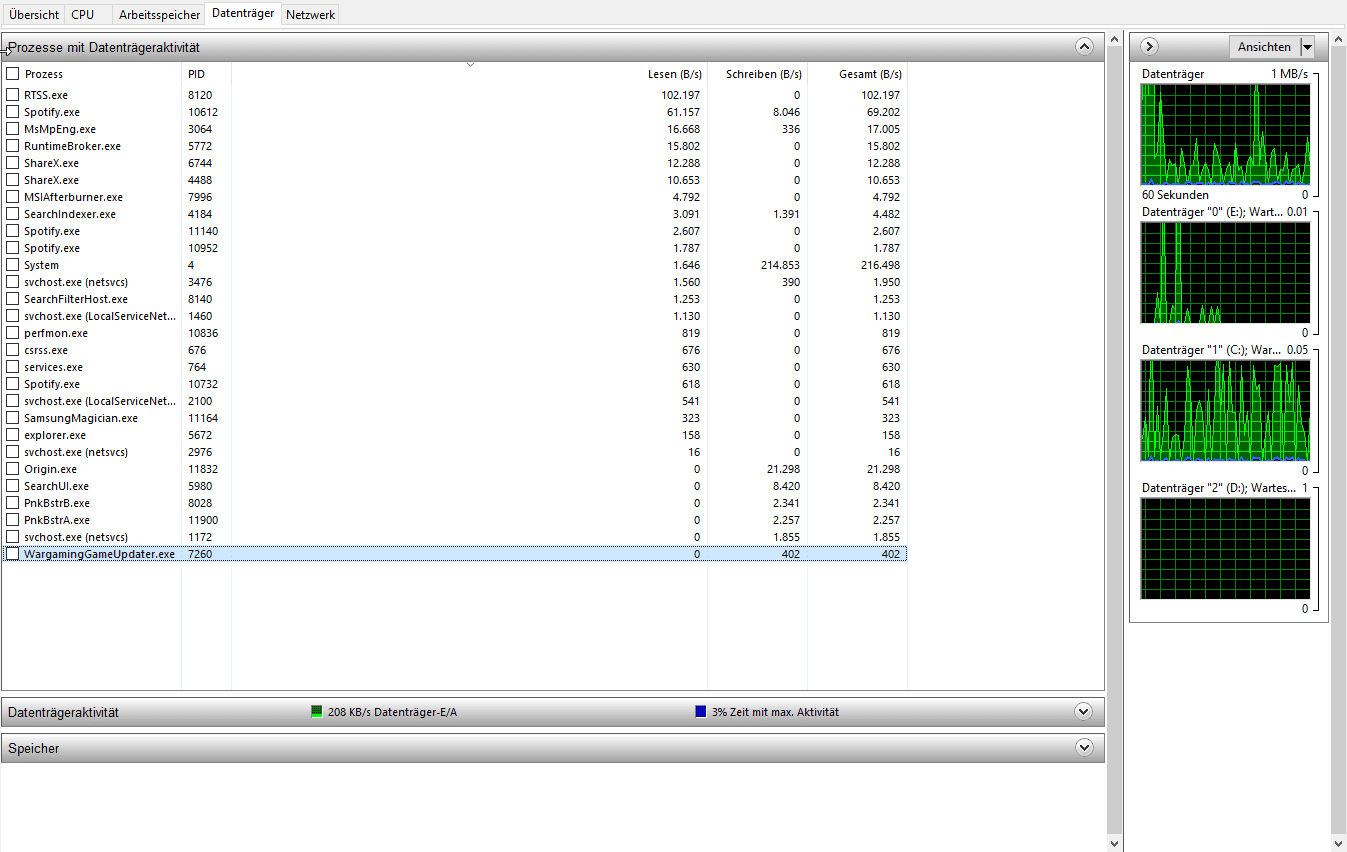
Task: Select the Spotify.exe PID 11140 row
Action: [x=454, y=231]
